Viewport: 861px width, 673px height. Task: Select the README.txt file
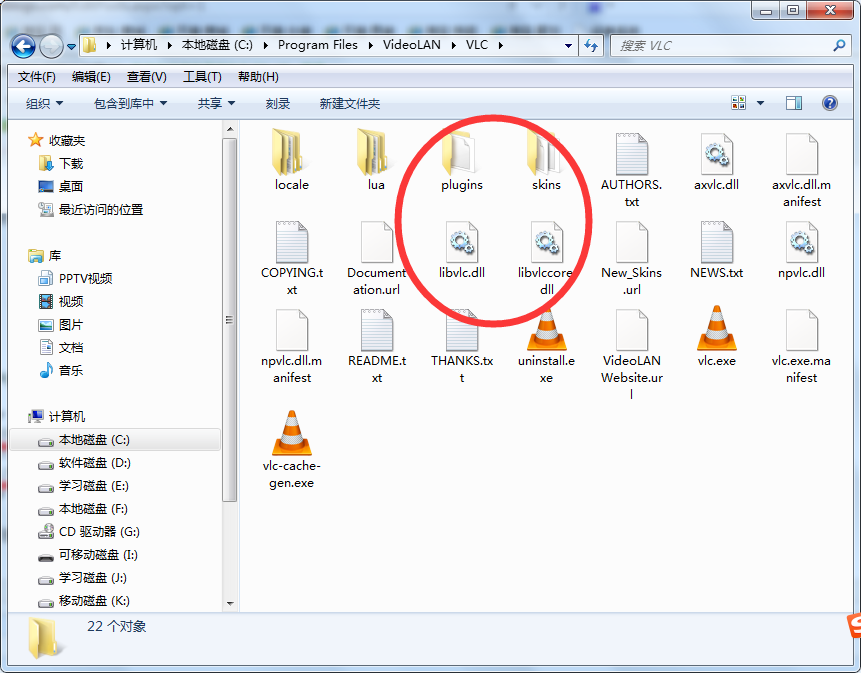pos(377,346)
